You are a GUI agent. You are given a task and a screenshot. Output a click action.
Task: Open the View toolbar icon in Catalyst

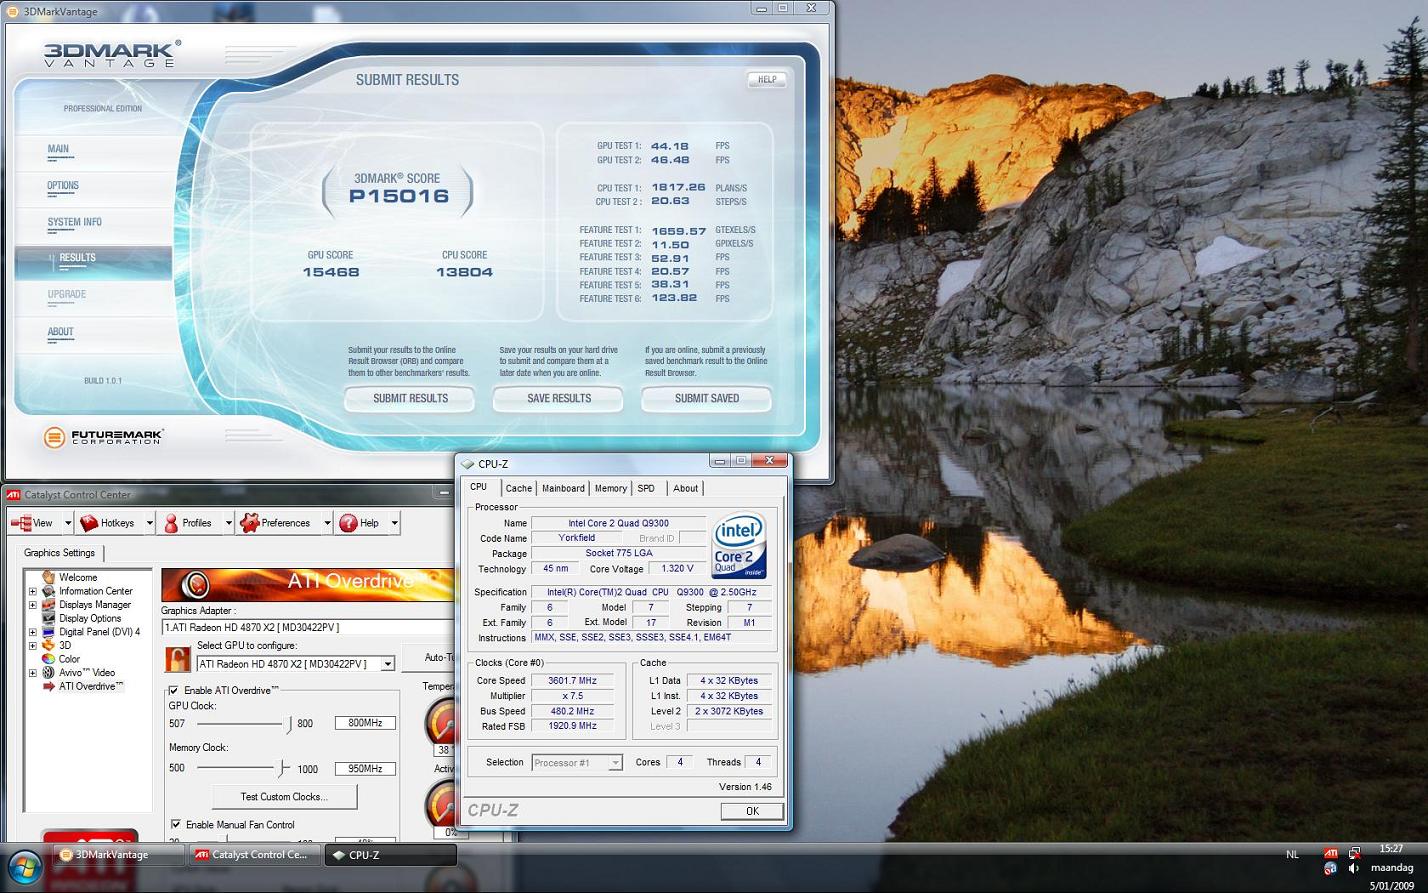click(20, 523)
